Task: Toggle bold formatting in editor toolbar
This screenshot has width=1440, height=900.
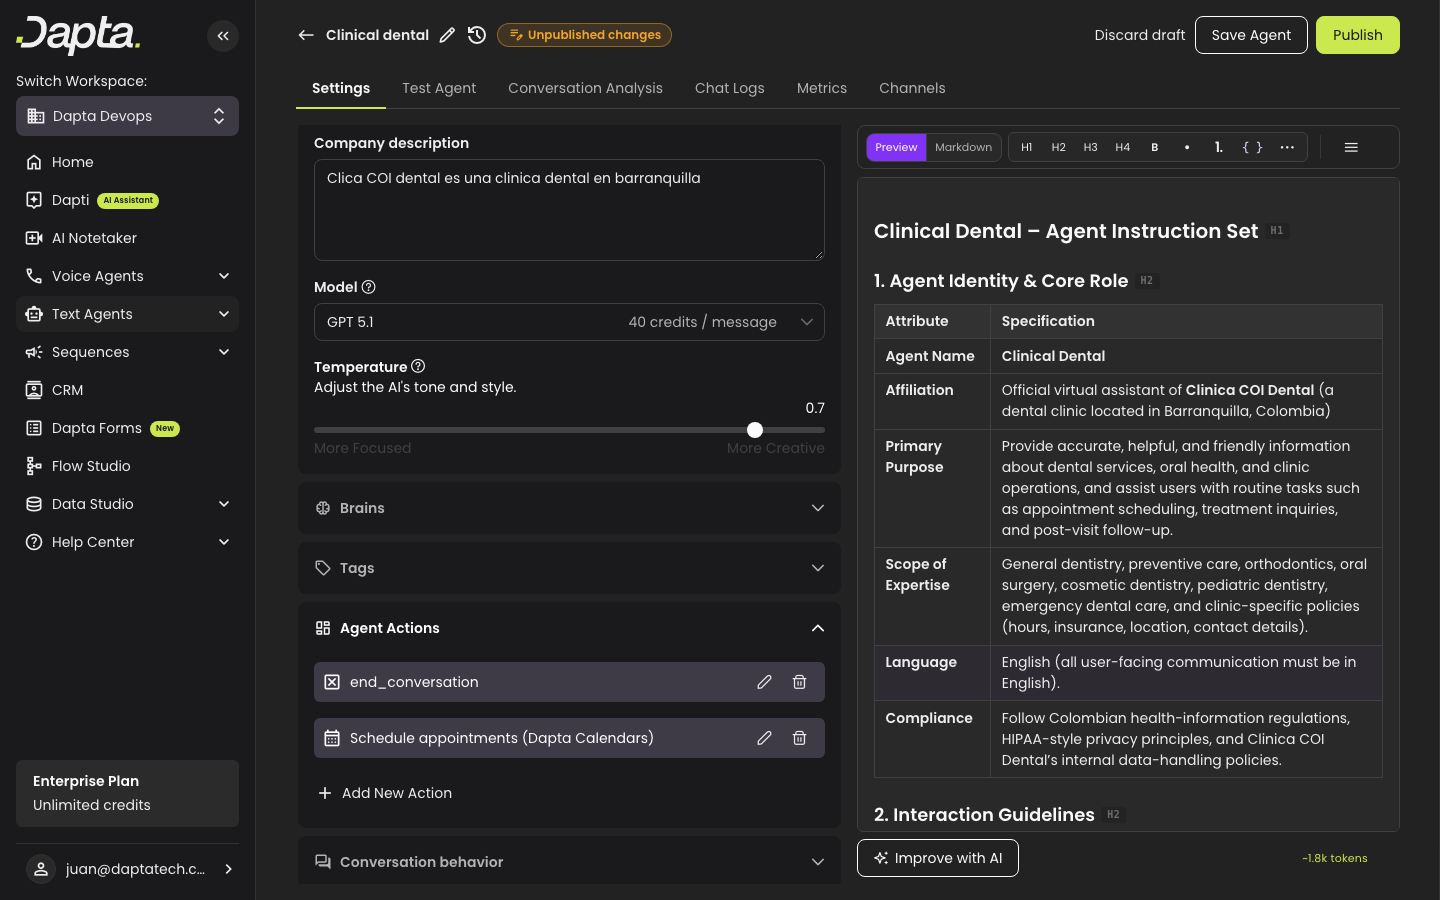Action: (x=1154, y=147)
